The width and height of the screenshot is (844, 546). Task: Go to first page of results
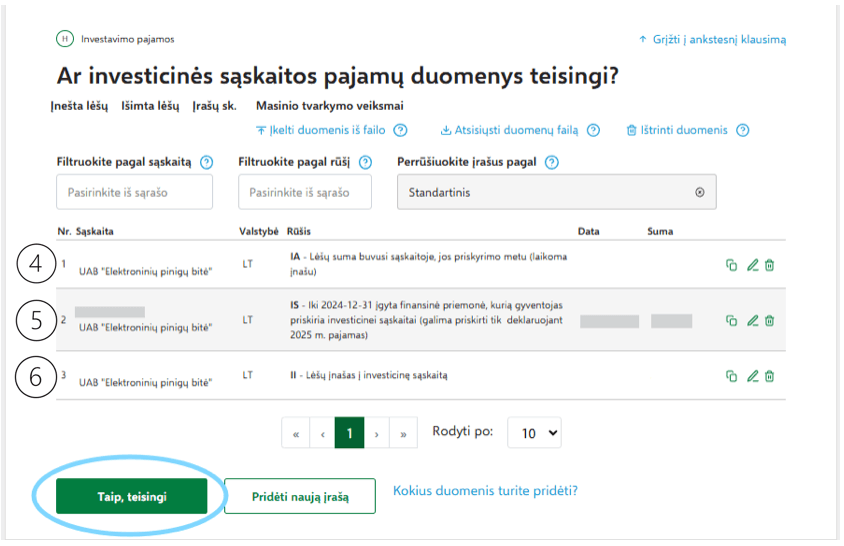pos(296,432)
